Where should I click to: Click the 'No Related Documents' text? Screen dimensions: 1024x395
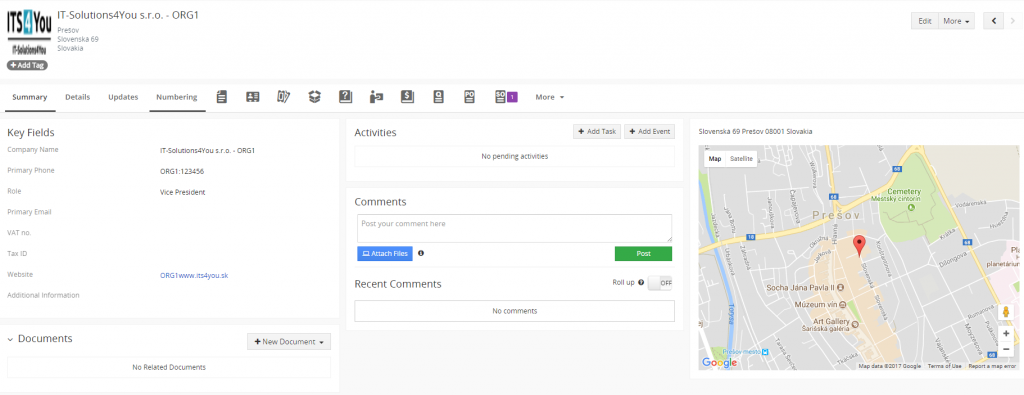169,368
